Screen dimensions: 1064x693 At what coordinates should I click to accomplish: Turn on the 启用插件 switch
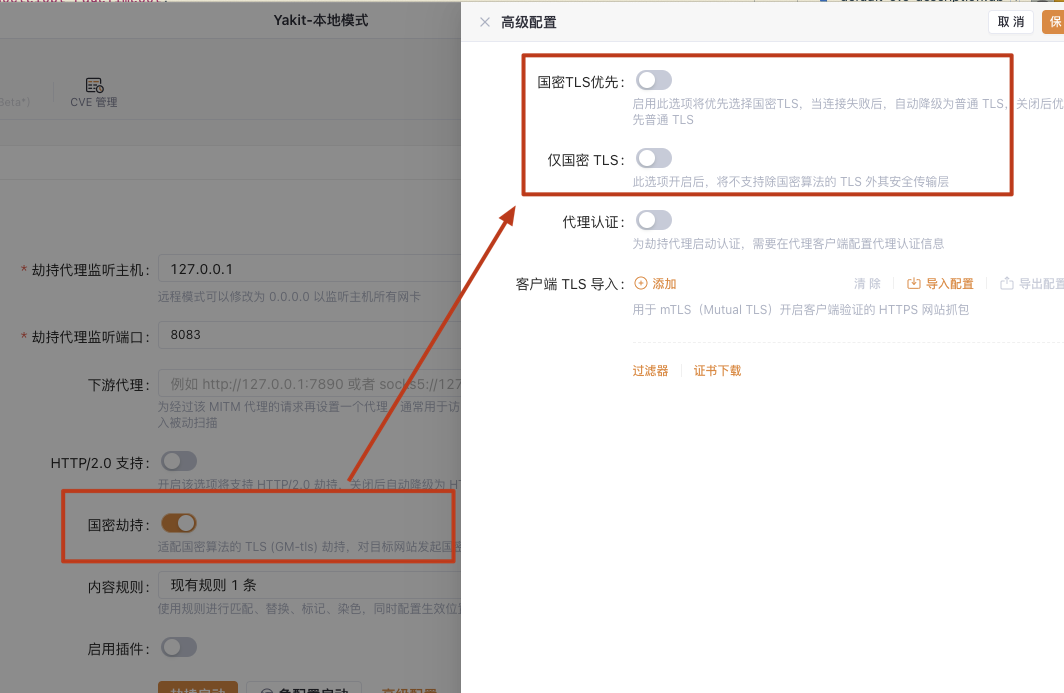179,647
